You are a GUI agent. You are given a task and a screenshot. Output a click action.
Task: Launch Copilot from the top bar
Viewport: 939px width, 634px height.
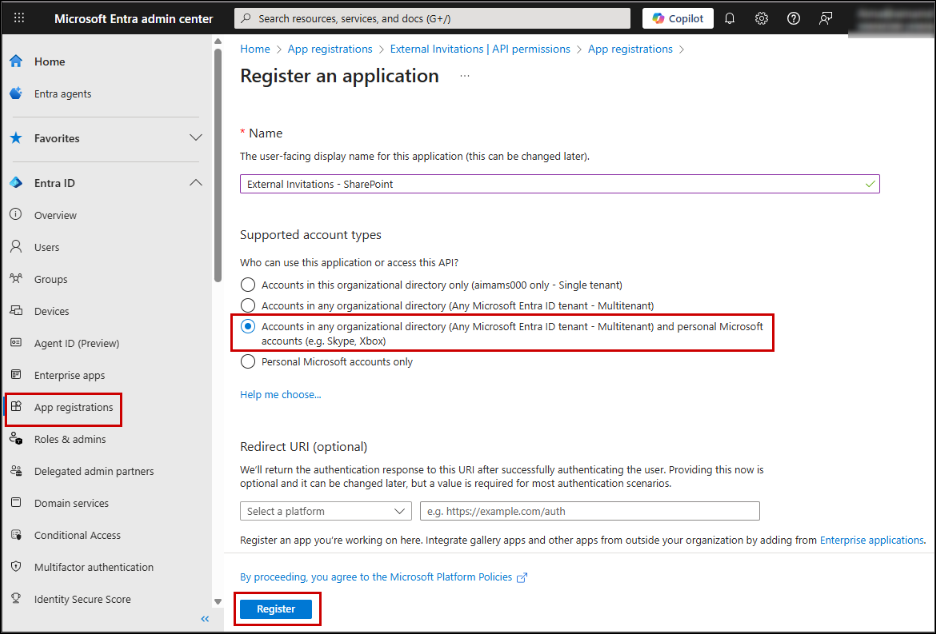click(x=678, y=18)
